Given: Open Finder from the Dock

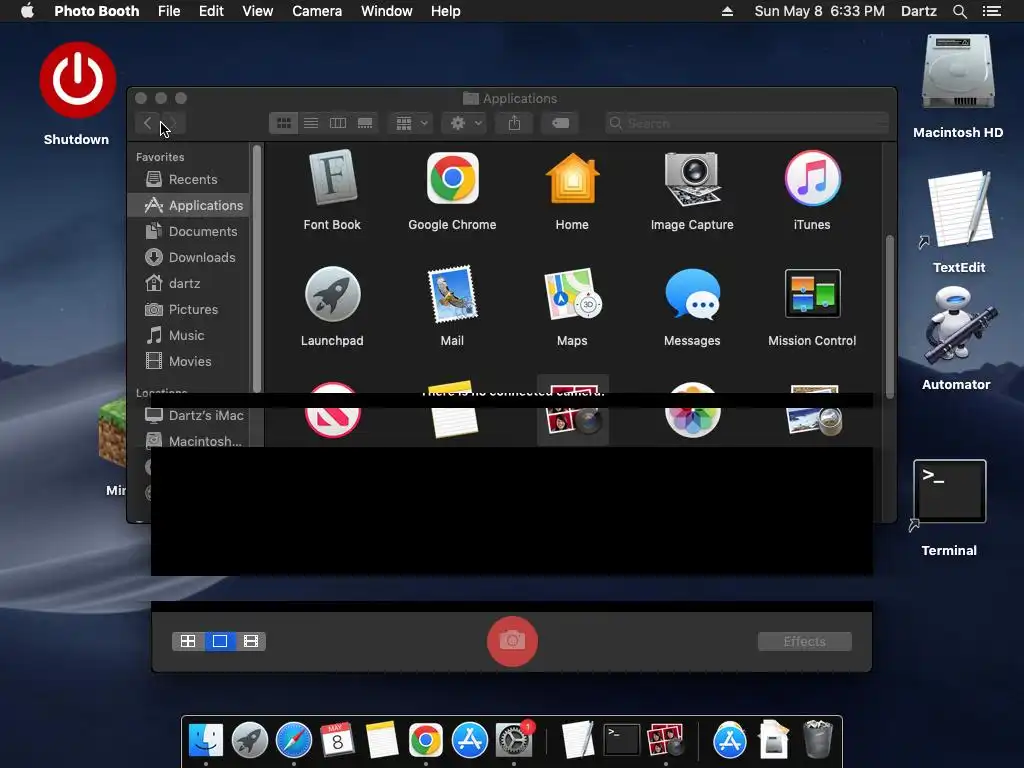Looking at the screenshot, I should [206, 740].
